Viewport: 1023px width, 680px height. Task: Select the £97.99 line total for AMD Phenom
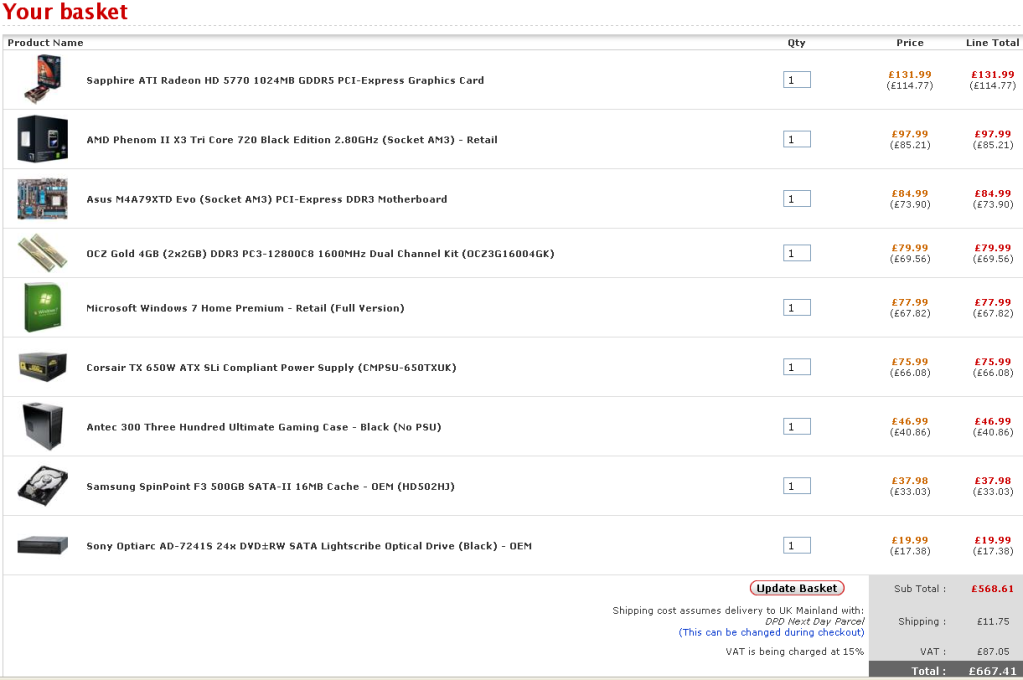coord(992,134)
